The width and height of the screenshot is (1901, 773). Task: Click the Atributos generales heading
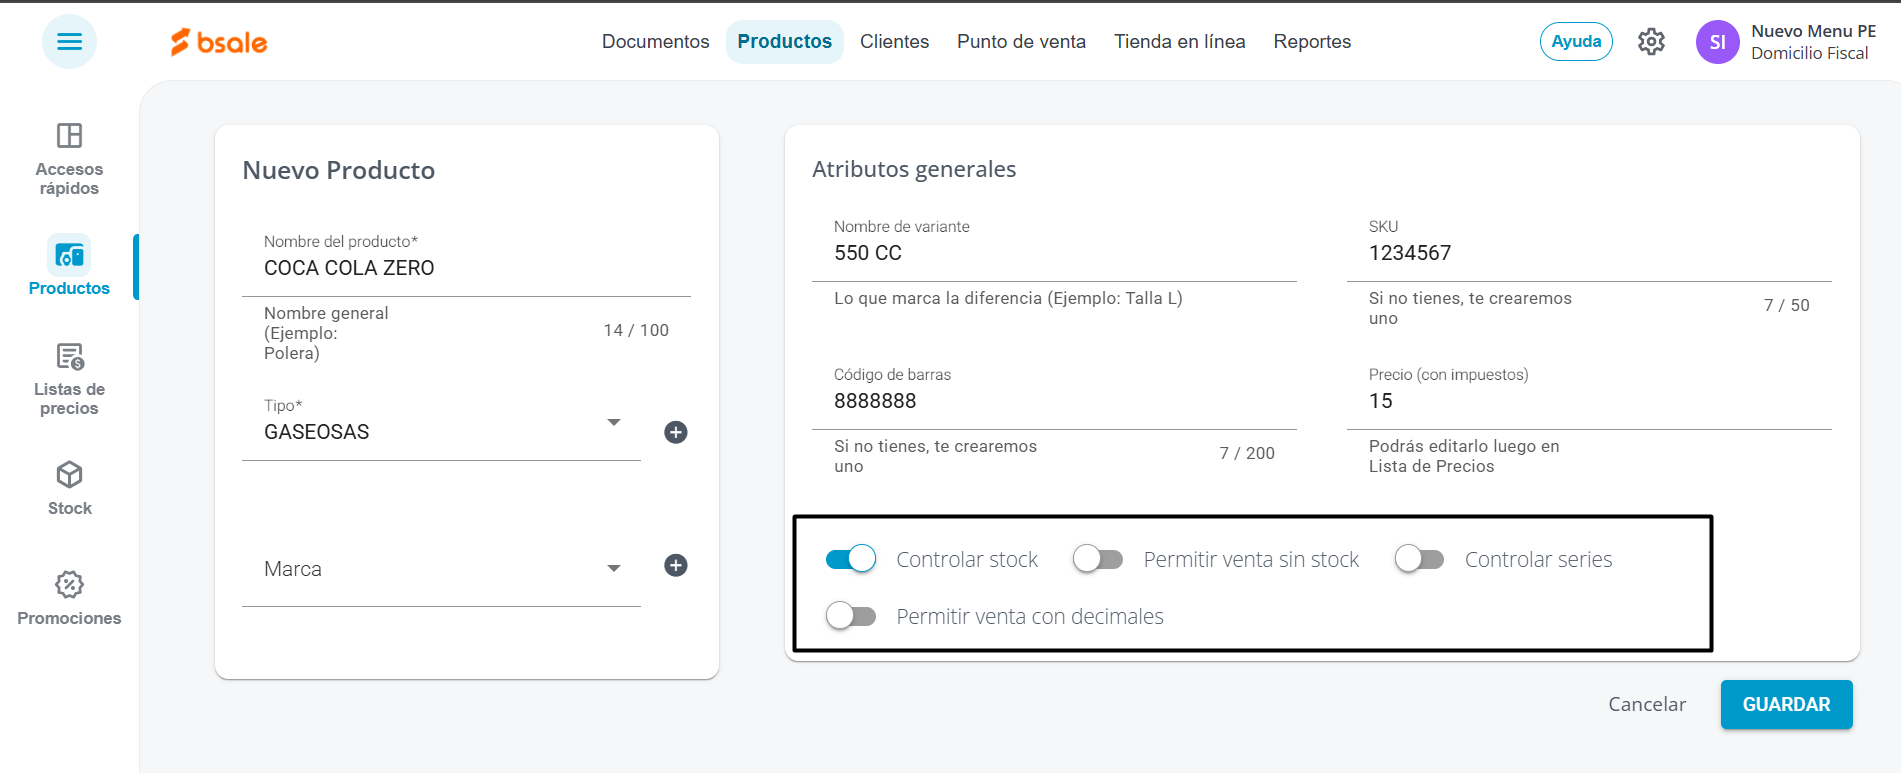tap(914, 169)
